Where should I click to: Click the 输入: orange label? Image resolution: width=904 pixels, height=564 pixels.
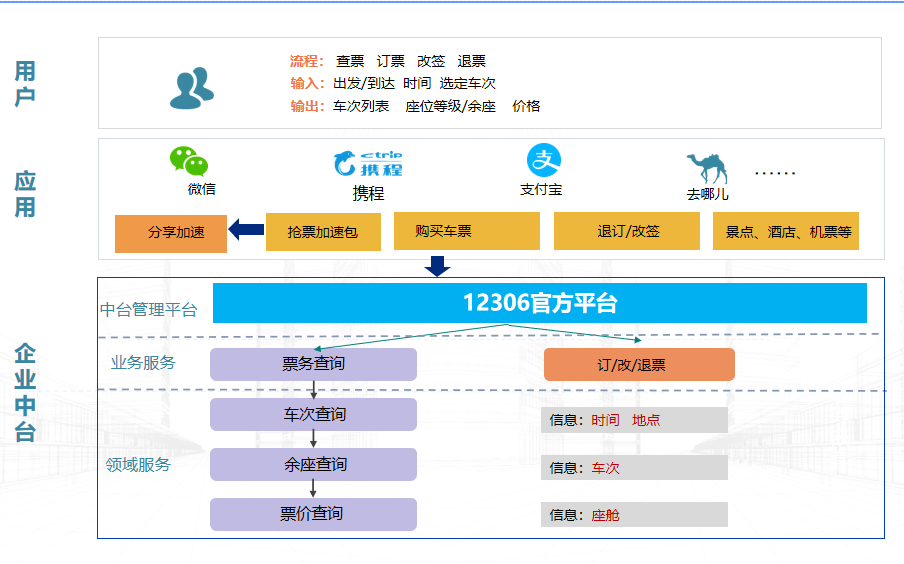coord(307,84)
